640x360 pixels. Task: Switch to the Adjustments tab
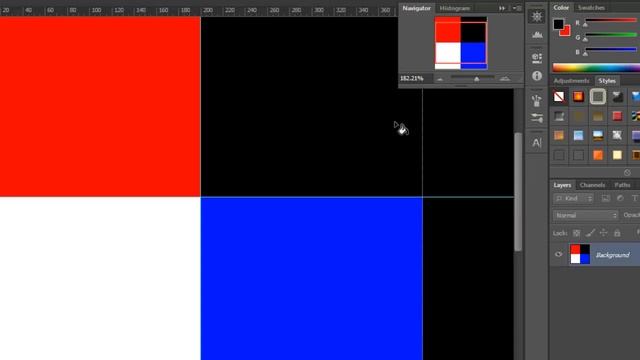[571, 81]
